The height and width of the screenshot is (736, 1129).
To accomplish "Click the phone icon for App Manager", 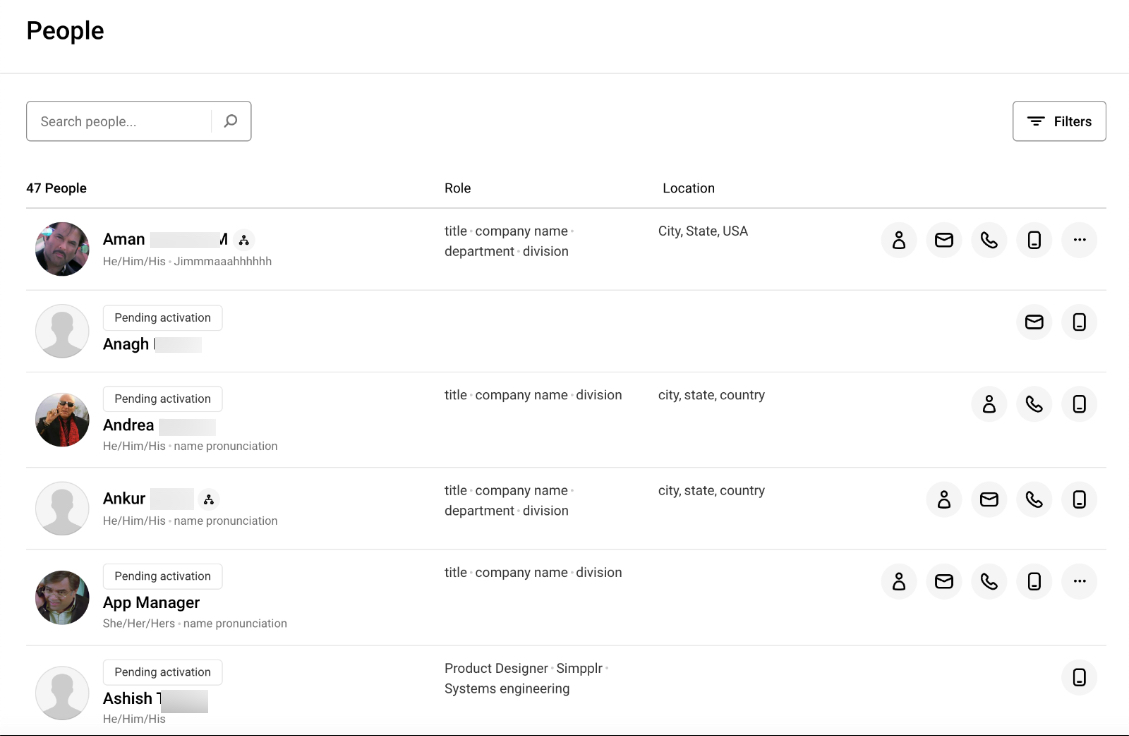I will tap(989, 581).
